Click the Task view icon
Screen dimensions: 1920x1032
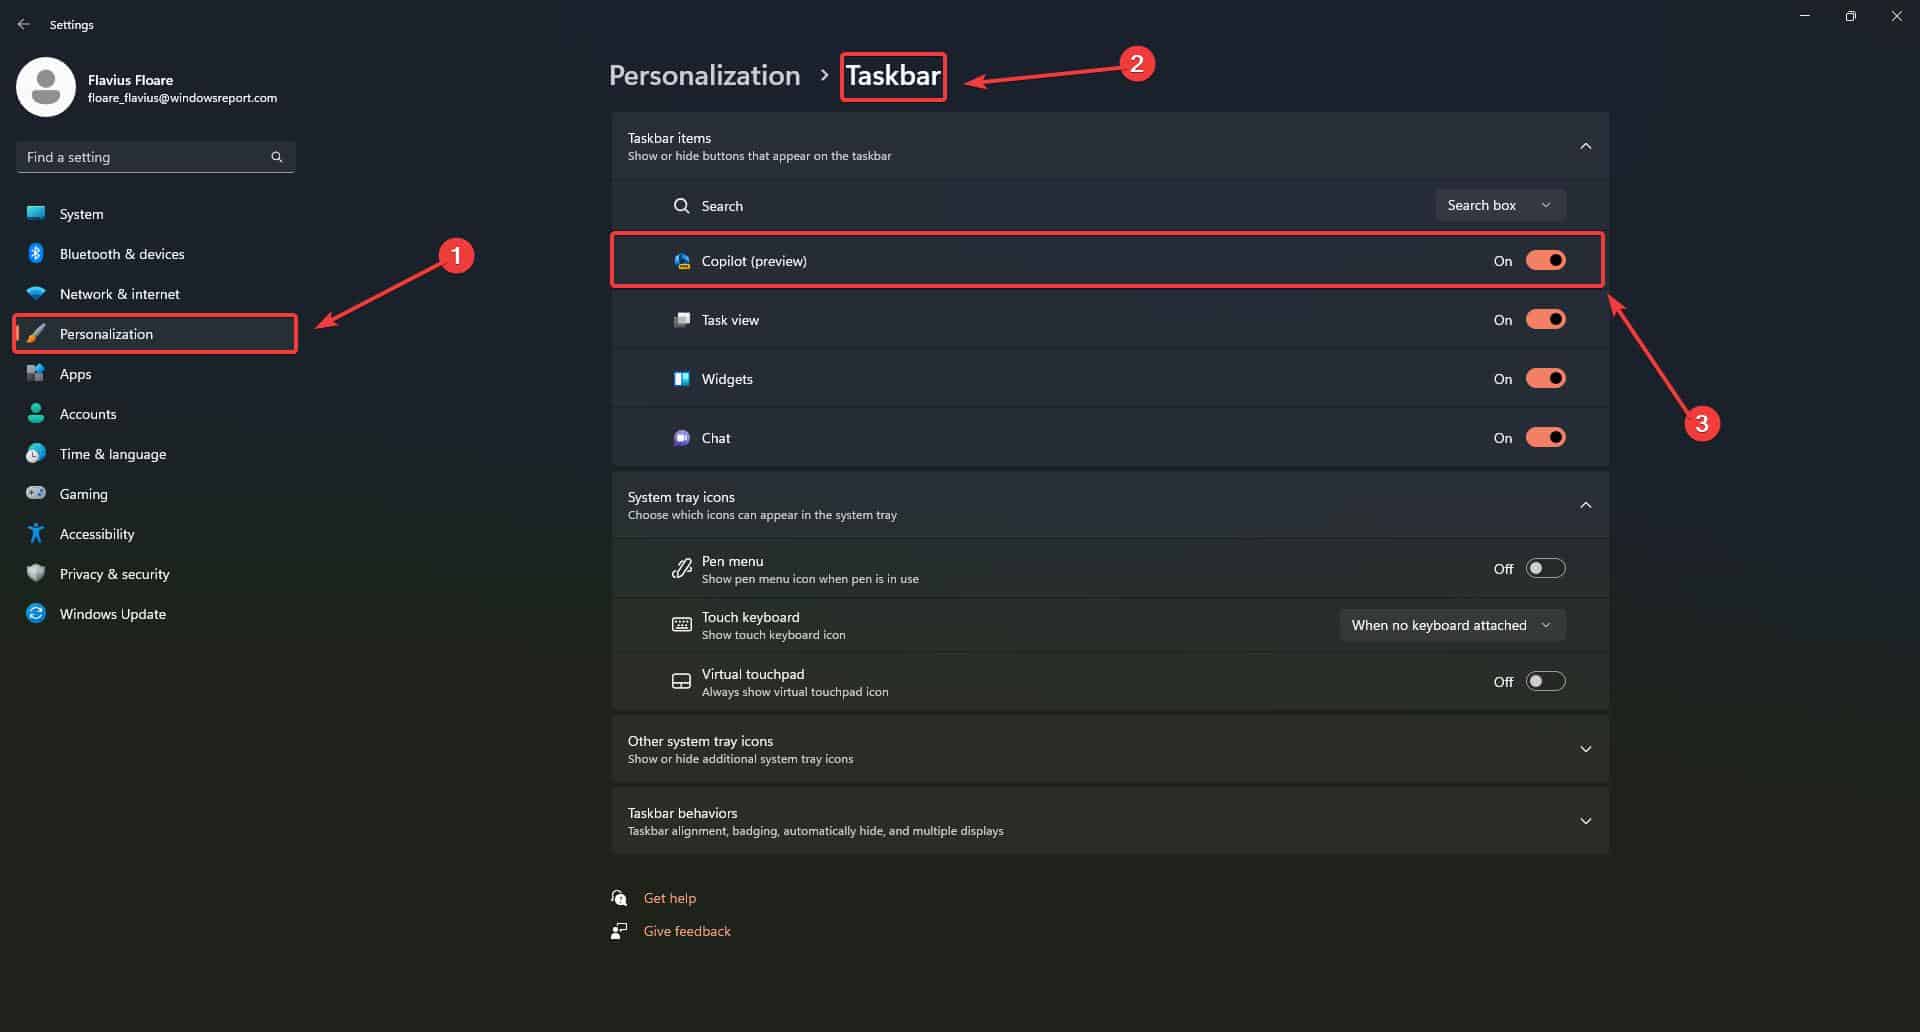[x=682, y=320]
